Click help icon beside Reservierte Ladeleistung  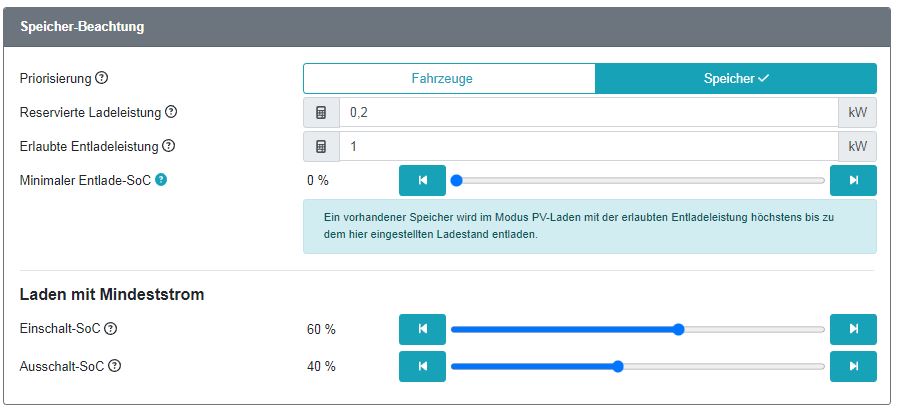[x=171, y=112]
